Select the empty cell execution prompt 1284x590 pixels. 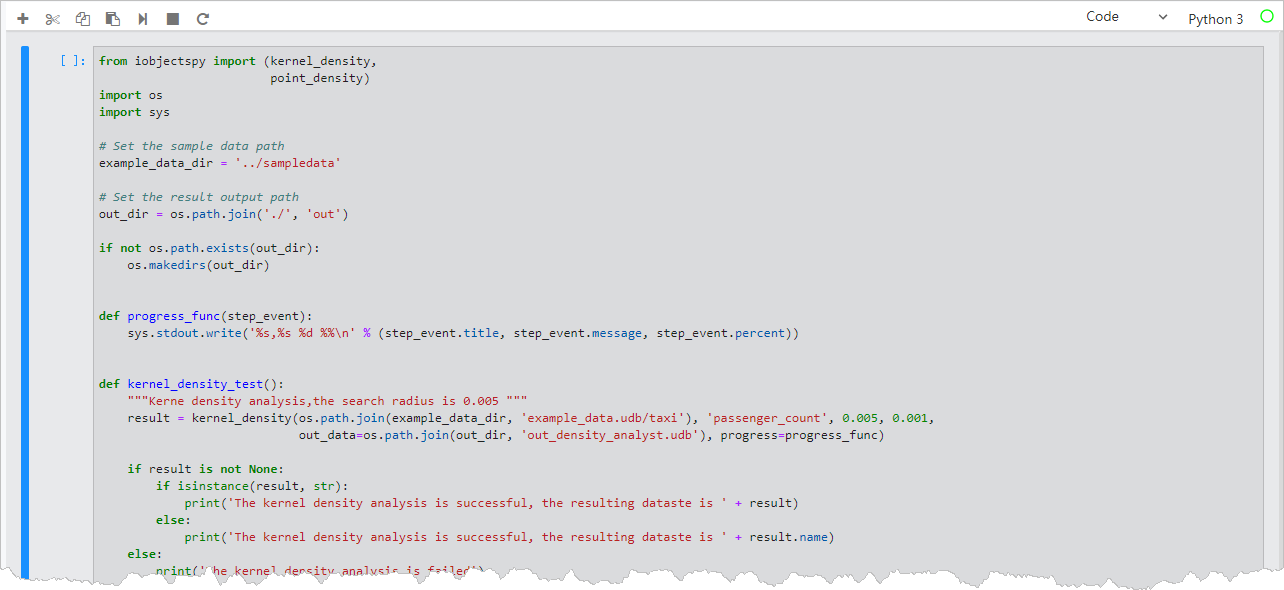[73, 61]
